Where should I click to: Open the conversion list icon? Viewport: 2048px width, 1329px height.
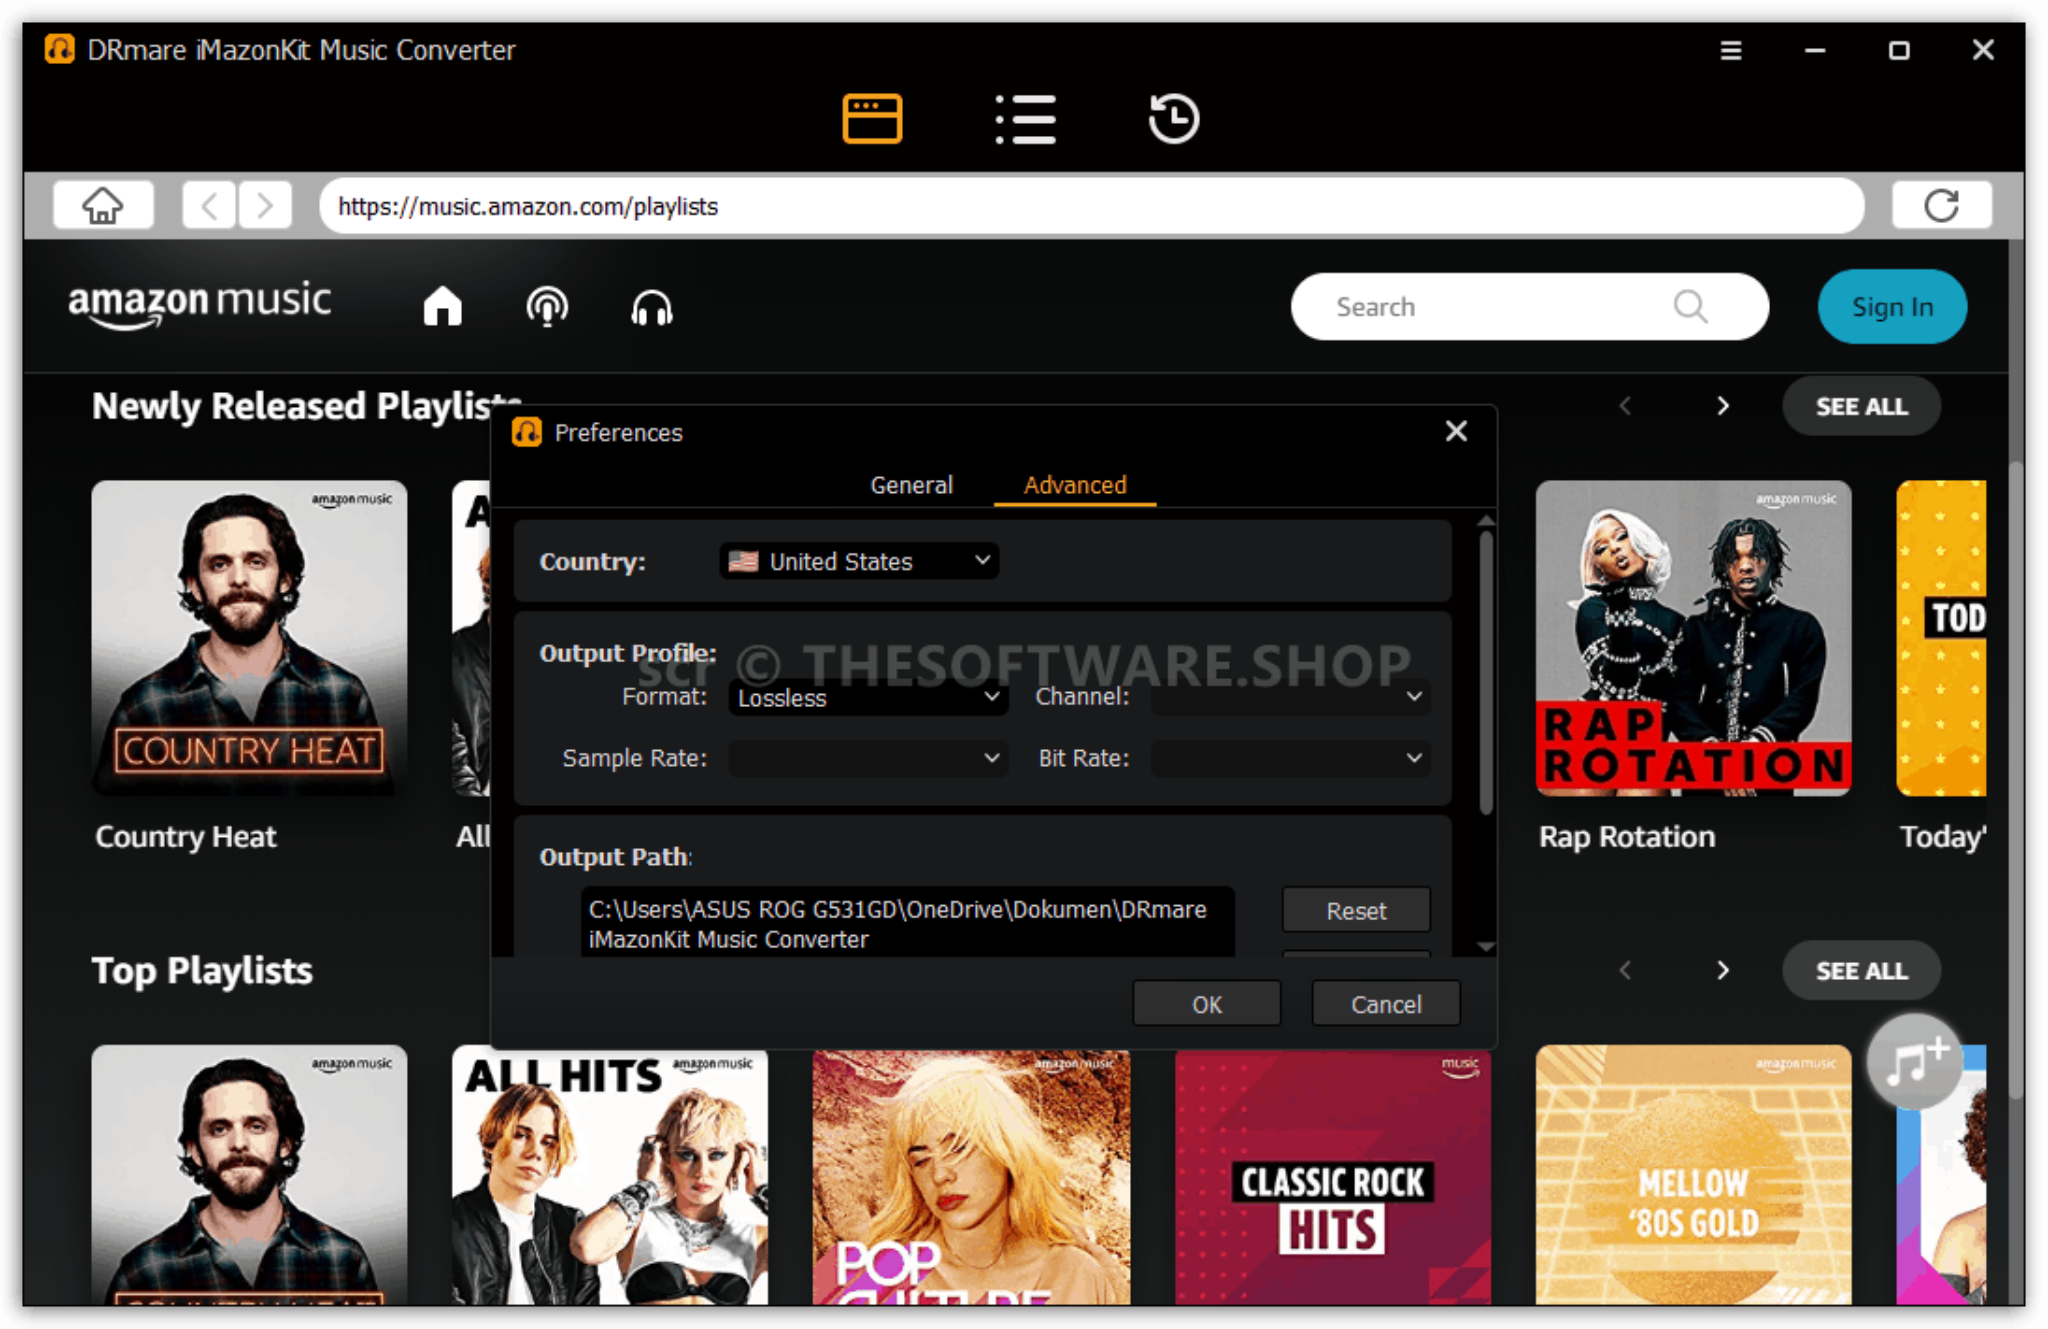(x=1025, y=119)
